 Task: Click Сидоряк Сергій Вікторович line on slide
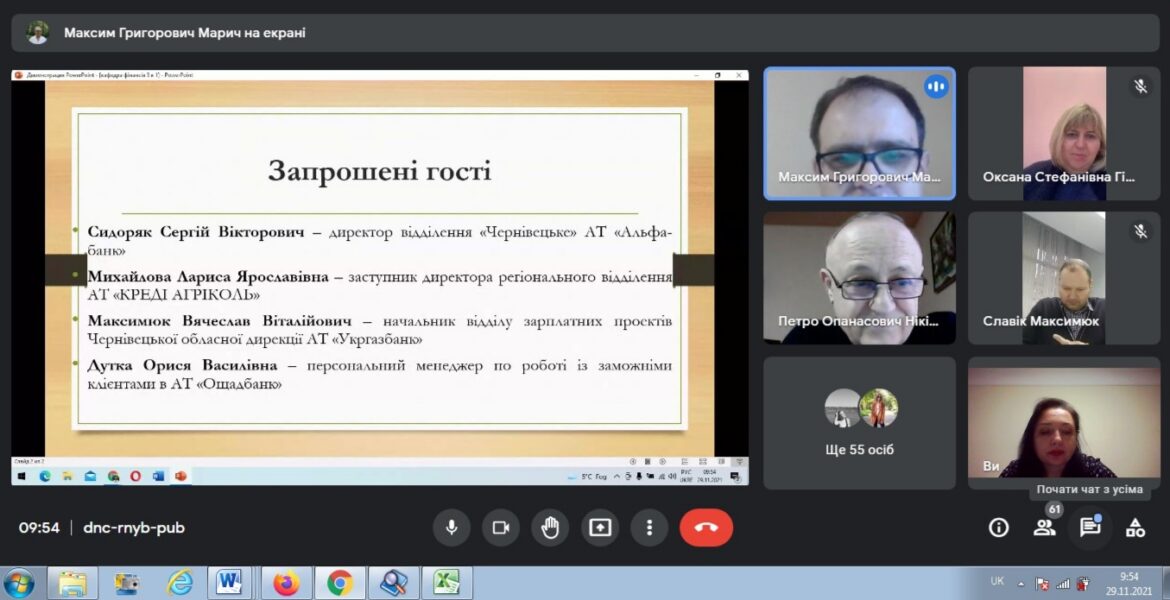pos(380,241)
